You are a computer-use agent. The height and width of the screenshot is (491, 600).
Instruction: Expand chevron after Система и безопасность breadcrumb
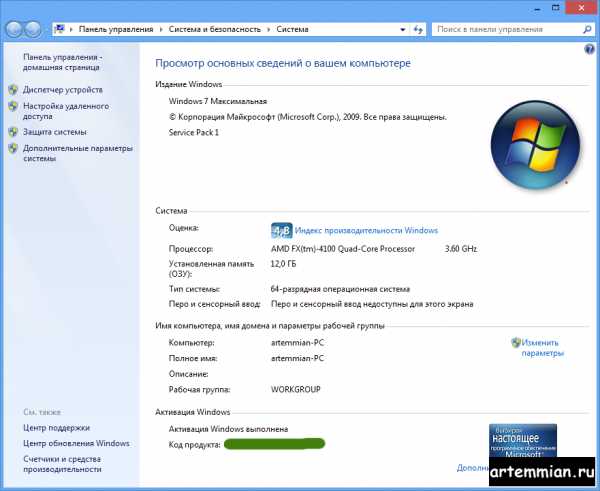[269, 29]
